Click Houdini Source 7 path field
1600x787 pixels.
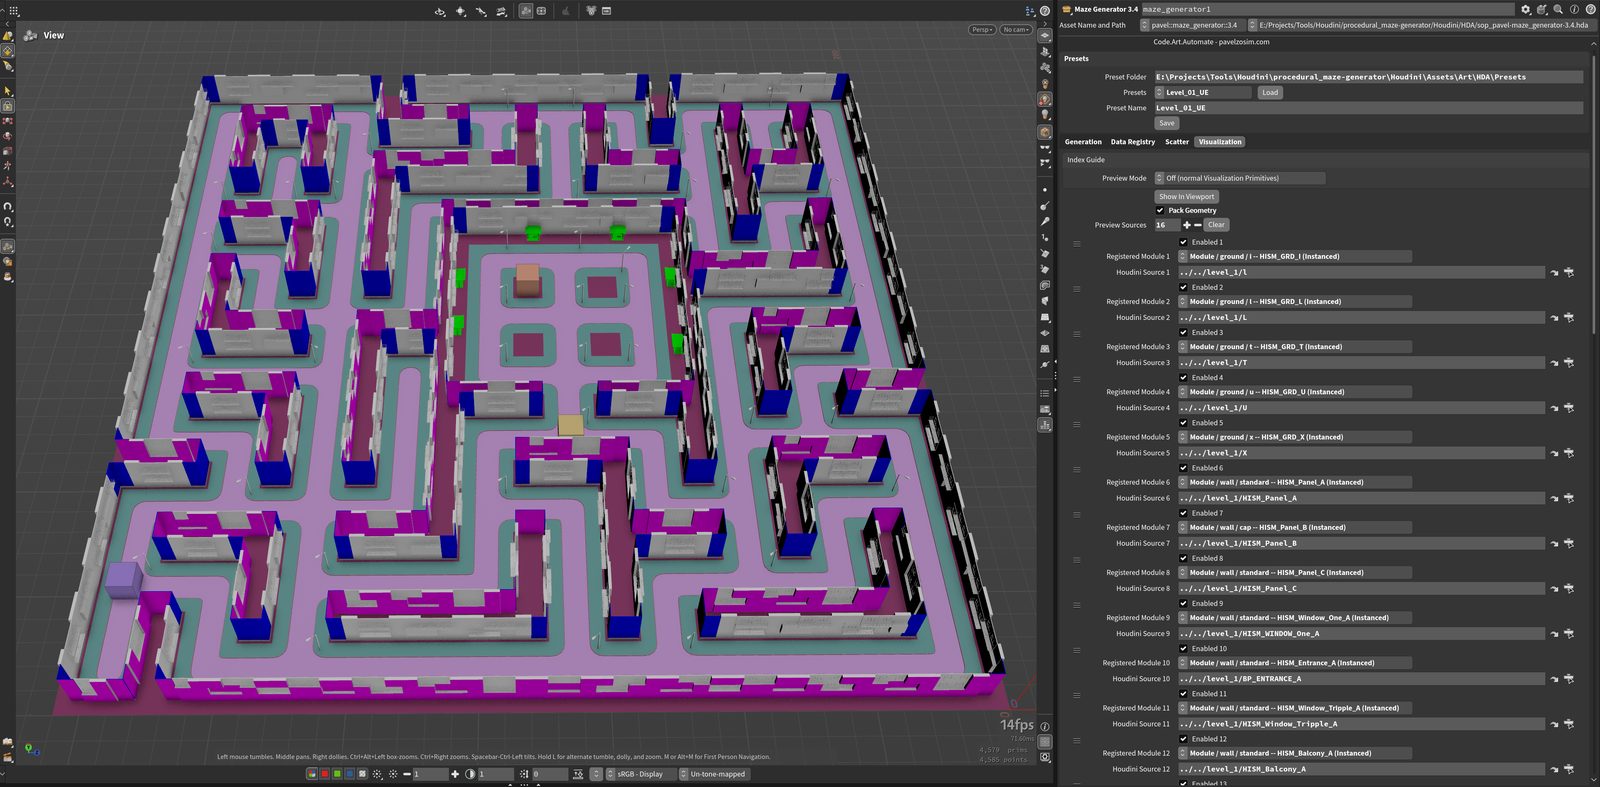coord(1361,544)
